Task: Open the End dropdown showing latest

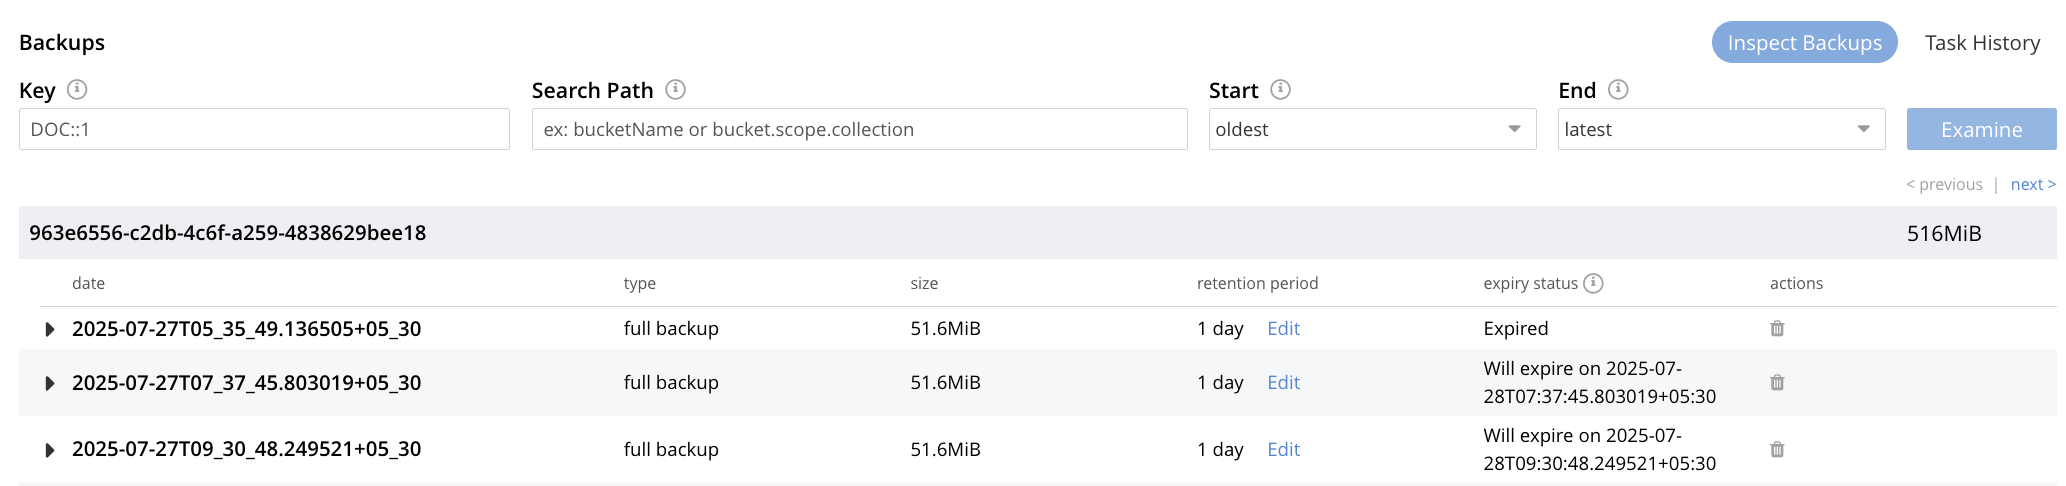Action: point(1720,129)
